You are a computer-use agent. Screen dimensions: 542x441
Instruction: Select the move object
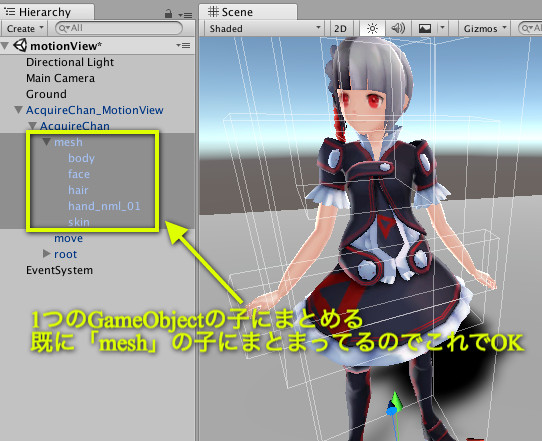coord(68,238)
